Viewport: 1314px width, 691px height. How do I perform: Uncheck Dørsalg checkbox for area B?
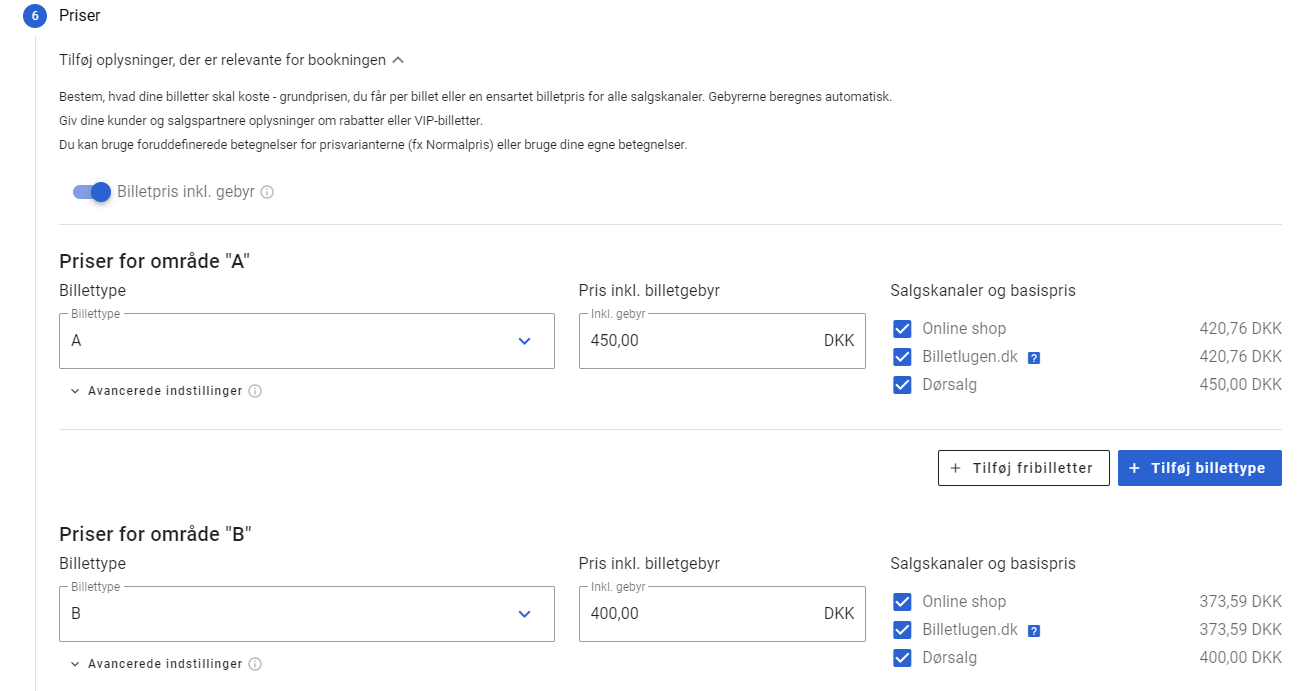tap(902, 658)
